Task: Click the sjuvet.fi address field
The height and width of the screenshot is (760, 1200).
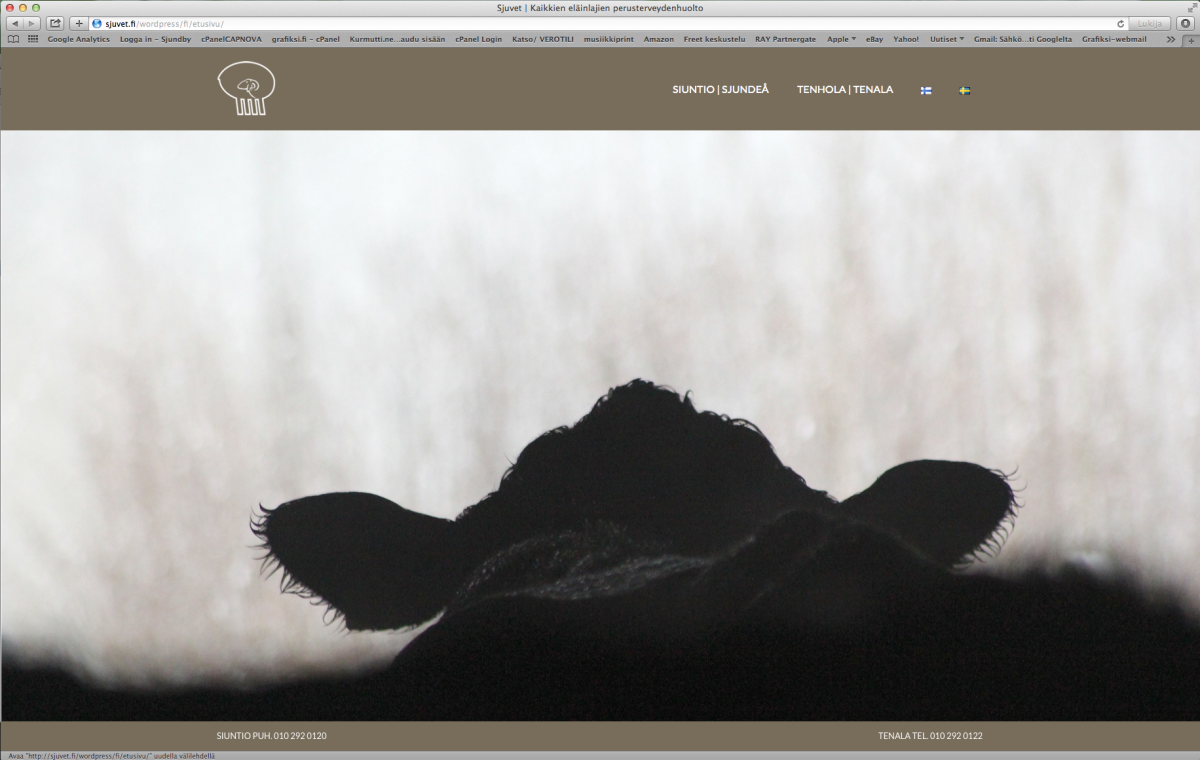Action: tap(600, 23)
